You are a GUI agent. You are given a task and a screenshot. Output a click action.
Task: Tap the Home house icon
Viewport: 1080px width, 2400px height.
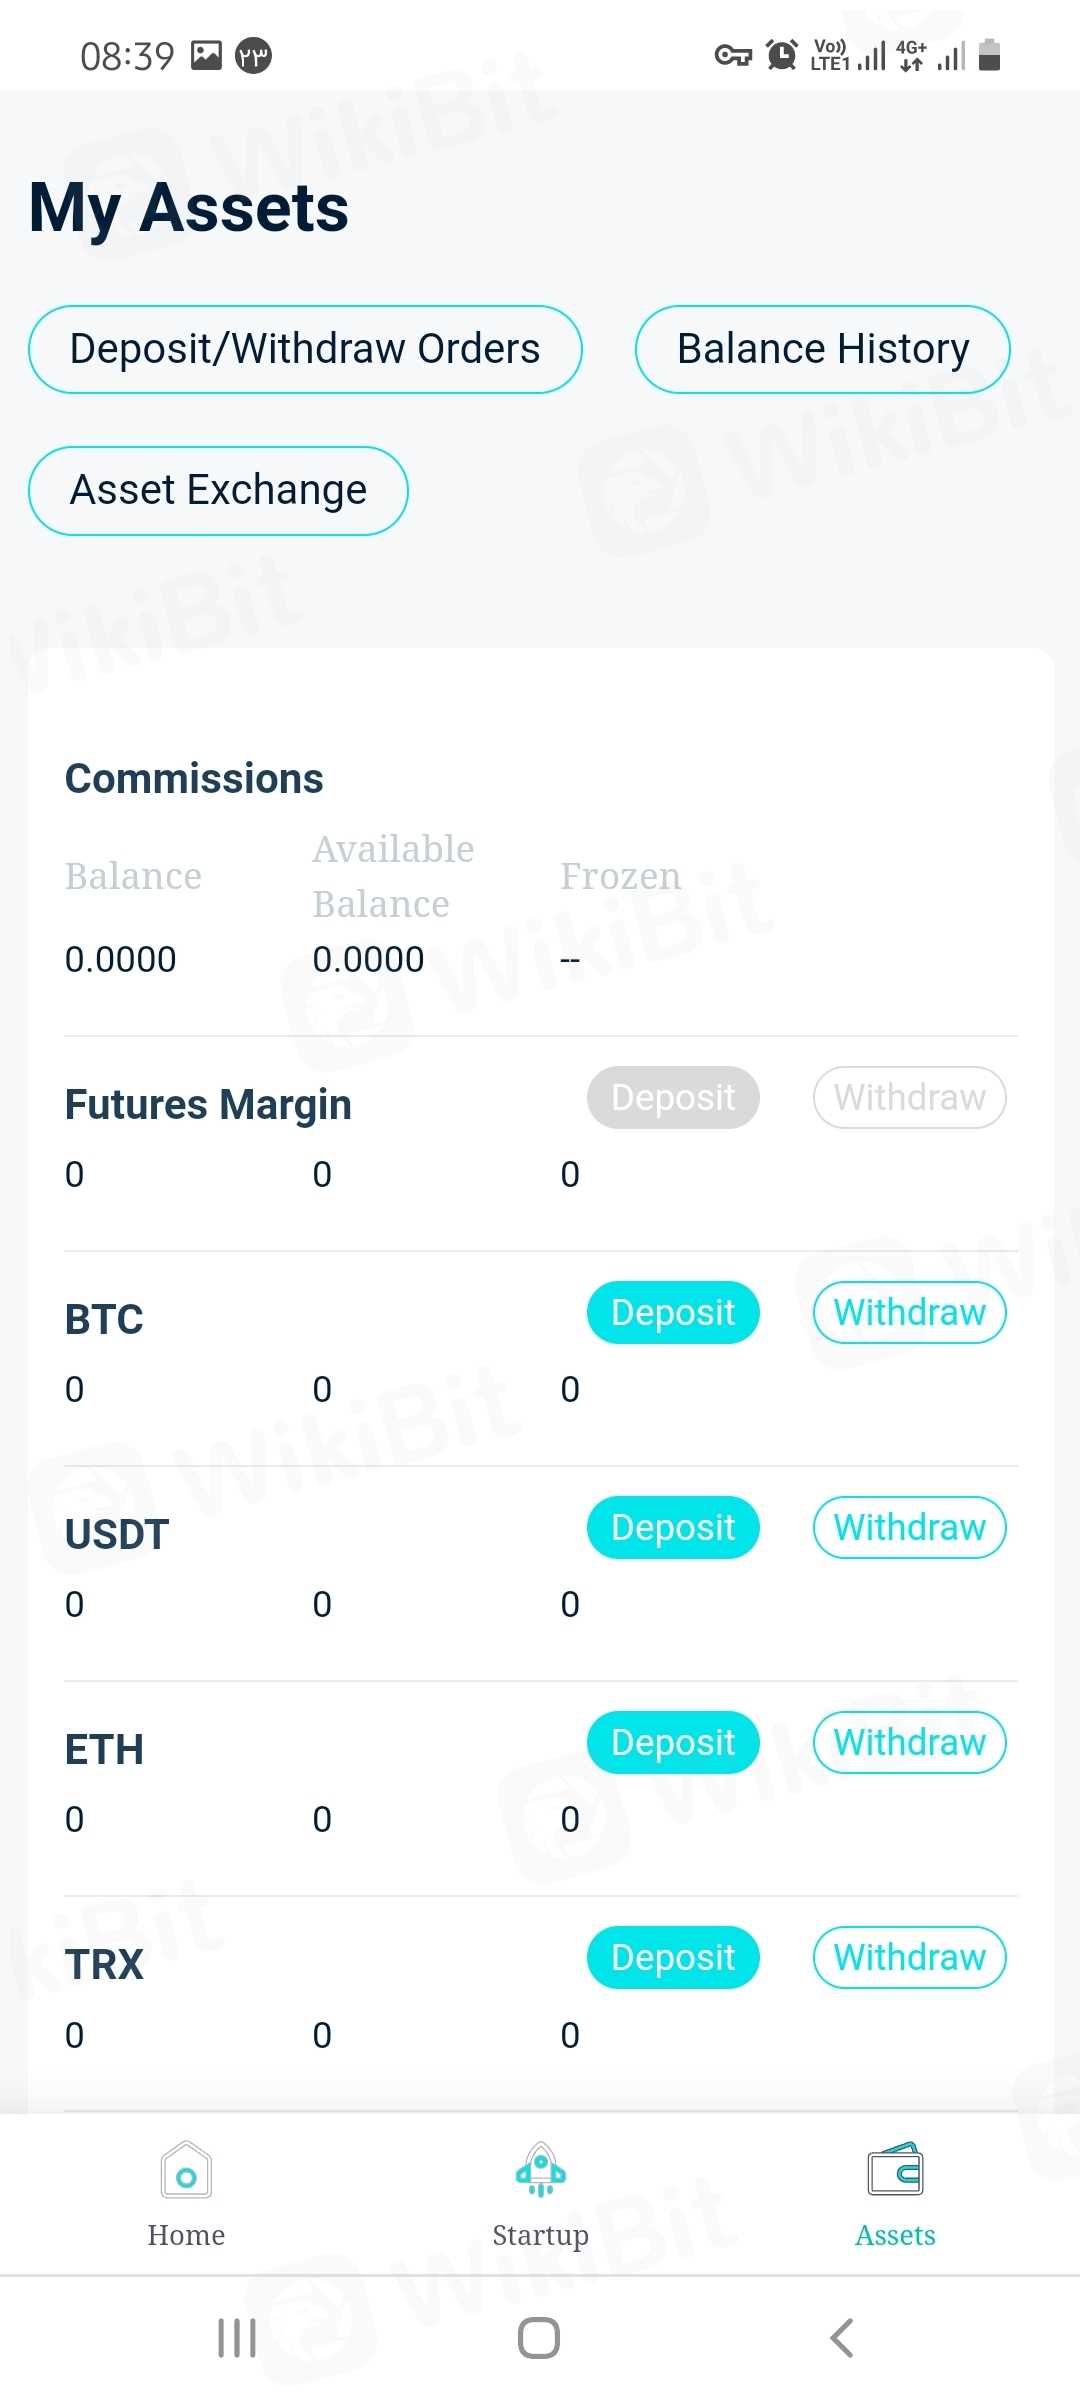[x=186, y=2170]
